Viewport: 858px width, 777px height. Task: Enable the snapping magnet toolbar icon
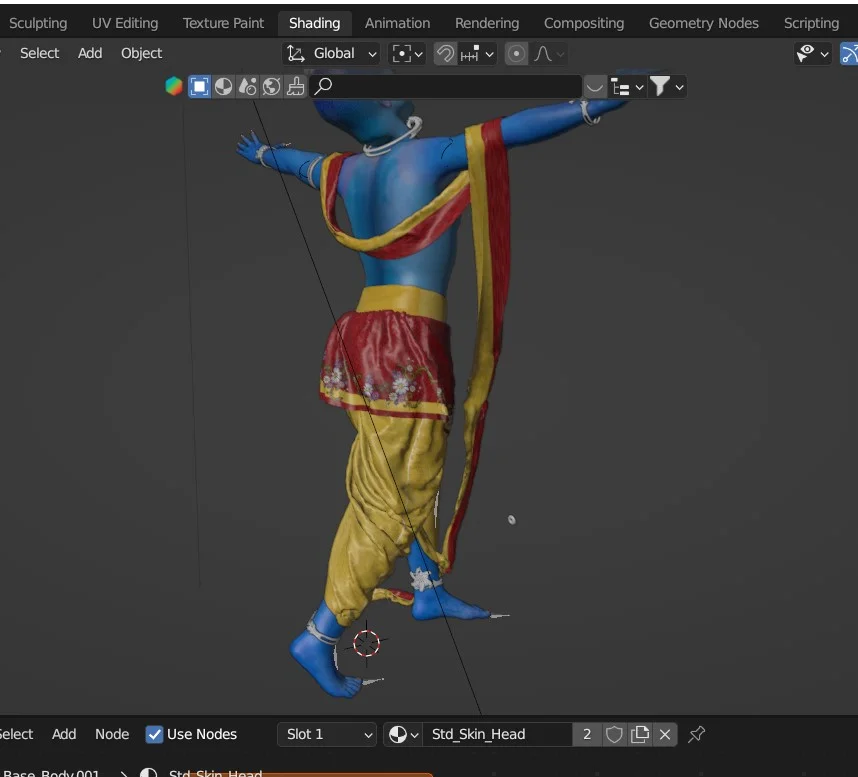coord(445,53)
